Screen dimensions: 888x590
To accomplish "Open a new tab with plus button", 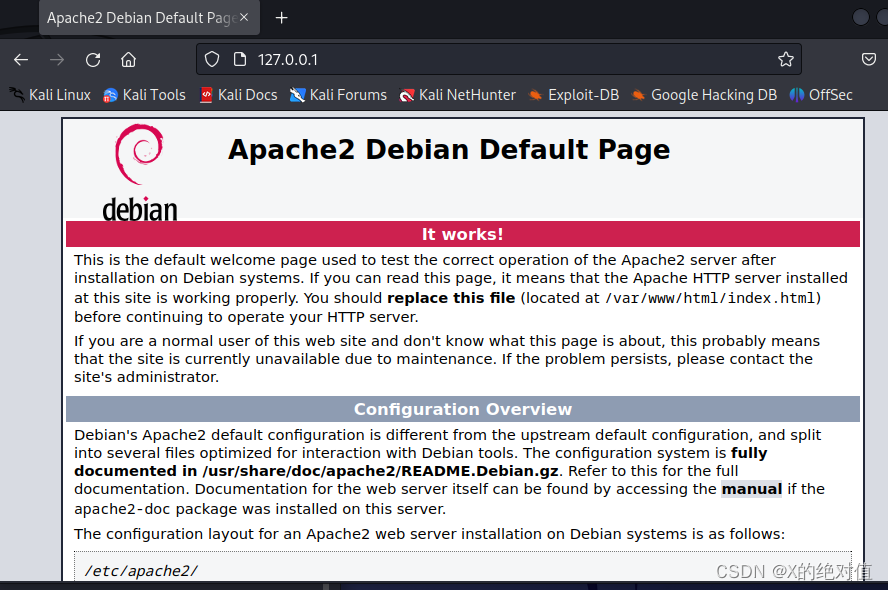I will 281,18.
